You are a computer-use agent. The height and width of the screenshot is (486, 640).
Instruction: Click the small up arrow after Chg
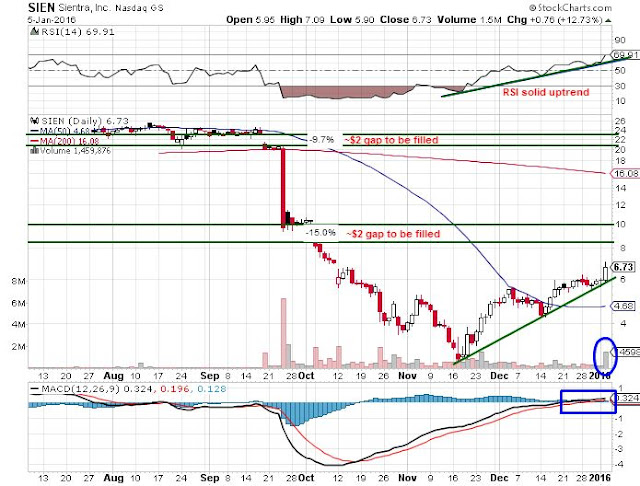608,20
